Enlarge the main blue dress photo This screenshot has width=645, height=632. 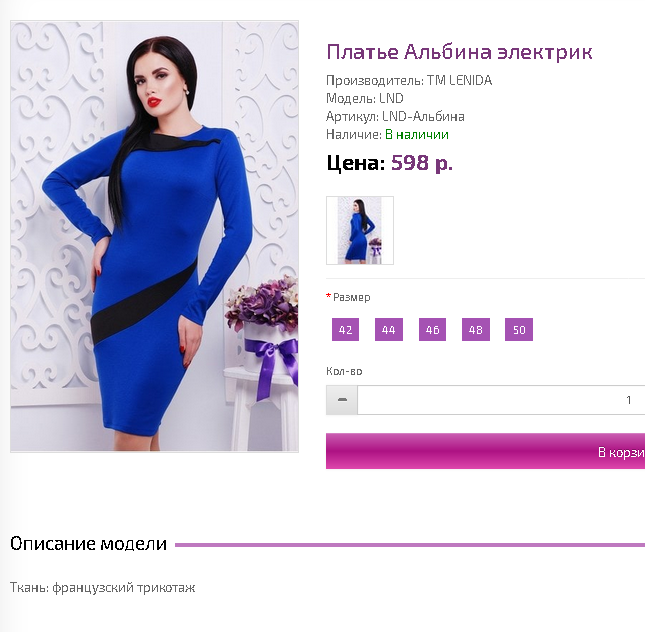point(154,237)
